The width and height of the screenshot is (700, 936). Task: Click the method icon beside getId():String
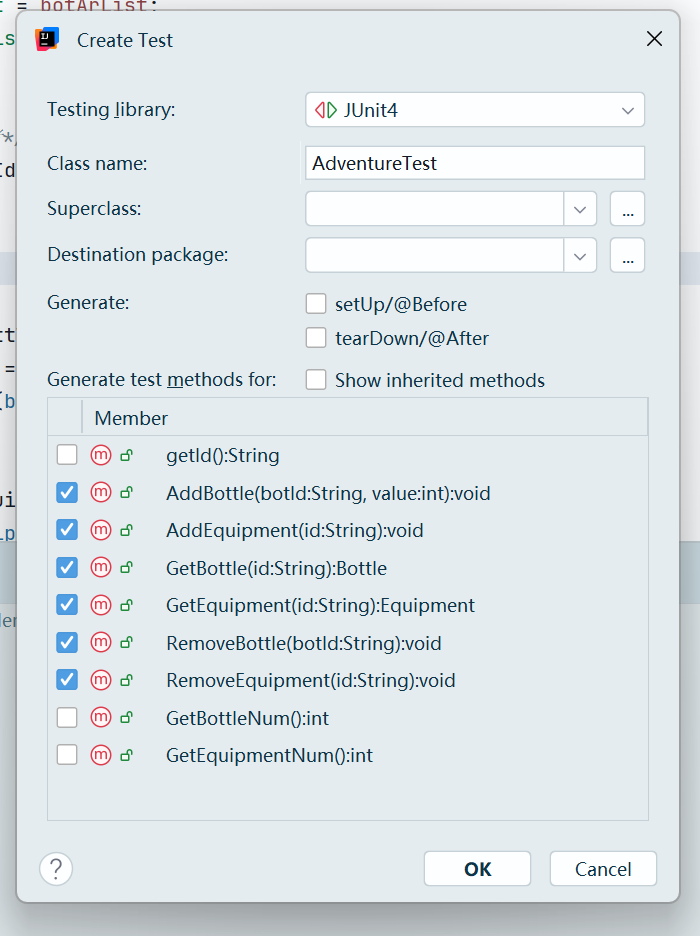tap(100, 456)
